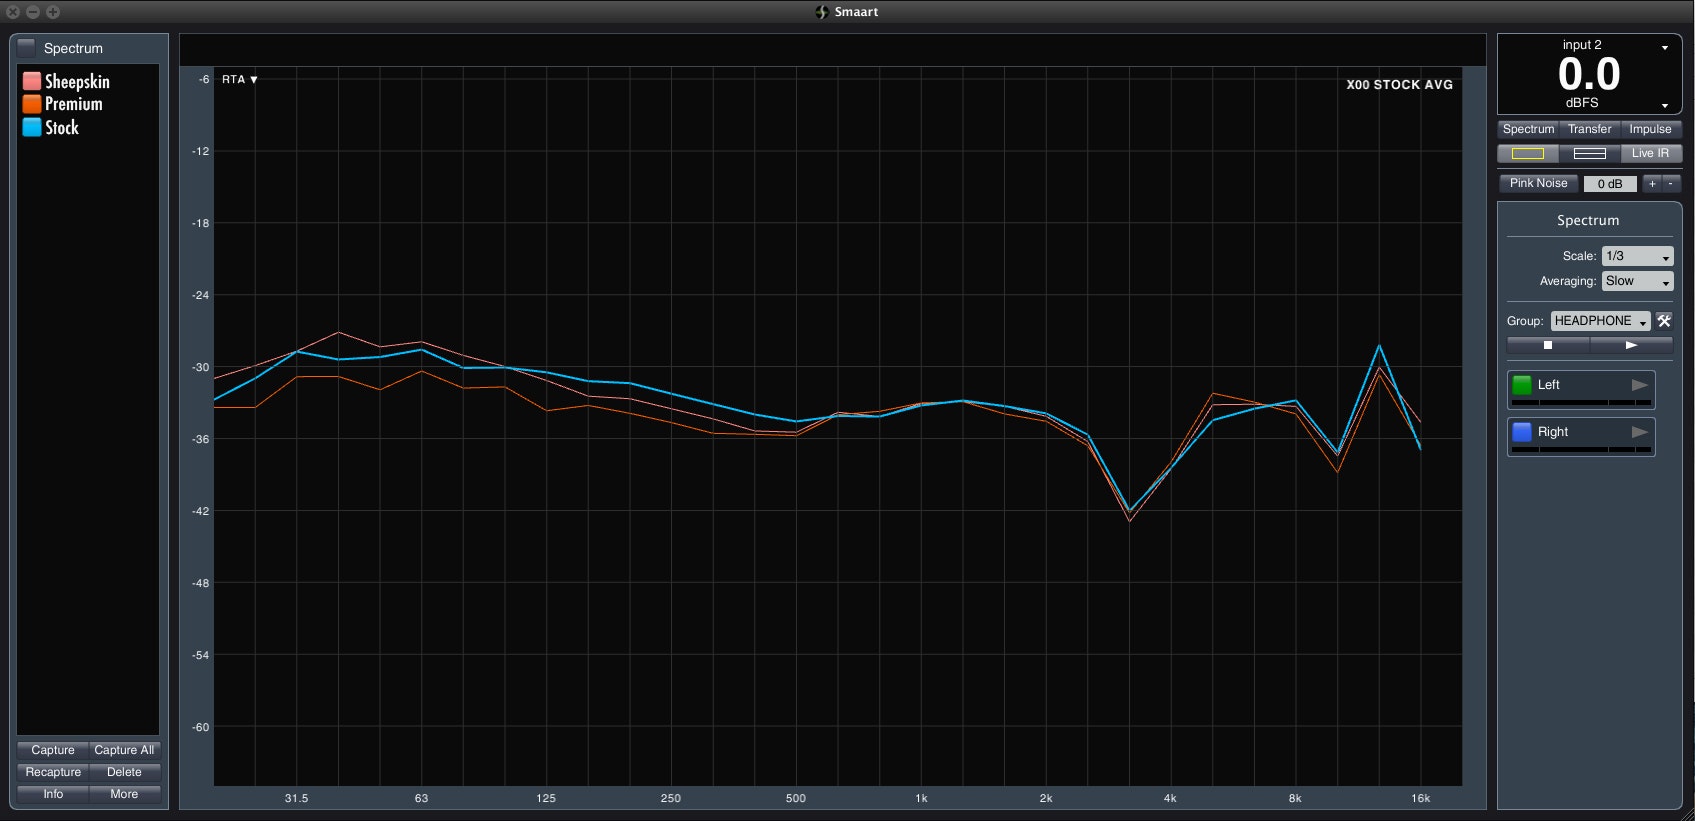Click the plus button beside 0 dB
This screenshot has height=821, width=1695.
(x=1652, y=184)
